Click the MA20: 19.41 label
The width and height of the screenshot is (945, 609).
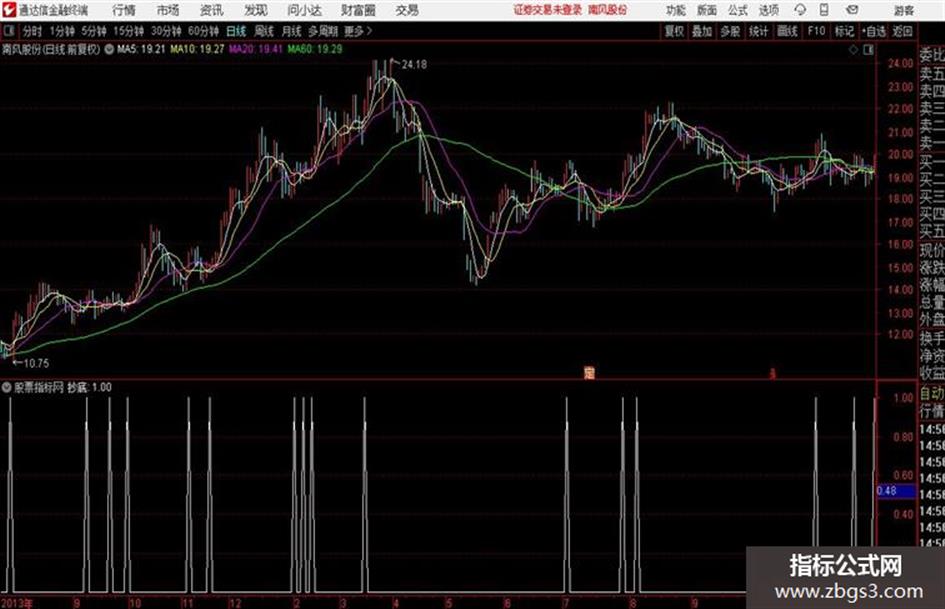pyautogui.click(x=256, y=49)
